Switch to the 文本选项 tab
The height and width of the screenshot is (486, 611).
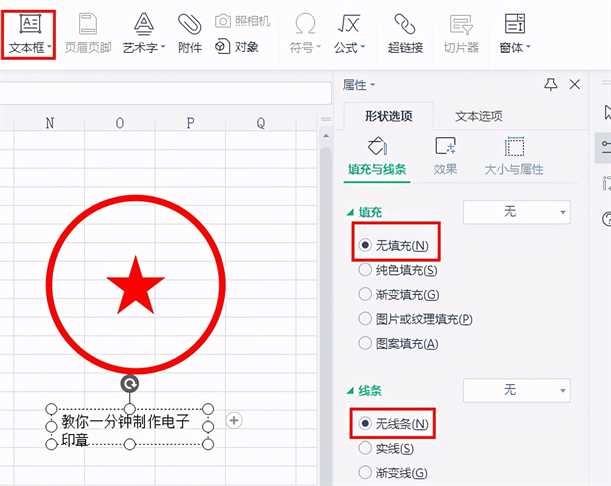[478, 115]
